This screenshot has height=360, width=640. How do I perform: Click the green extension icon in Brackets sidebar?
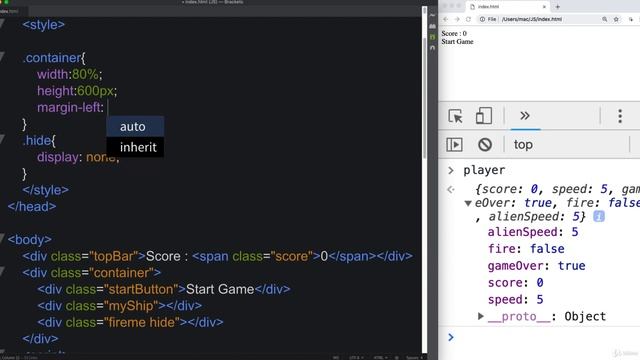coord(432,37)
